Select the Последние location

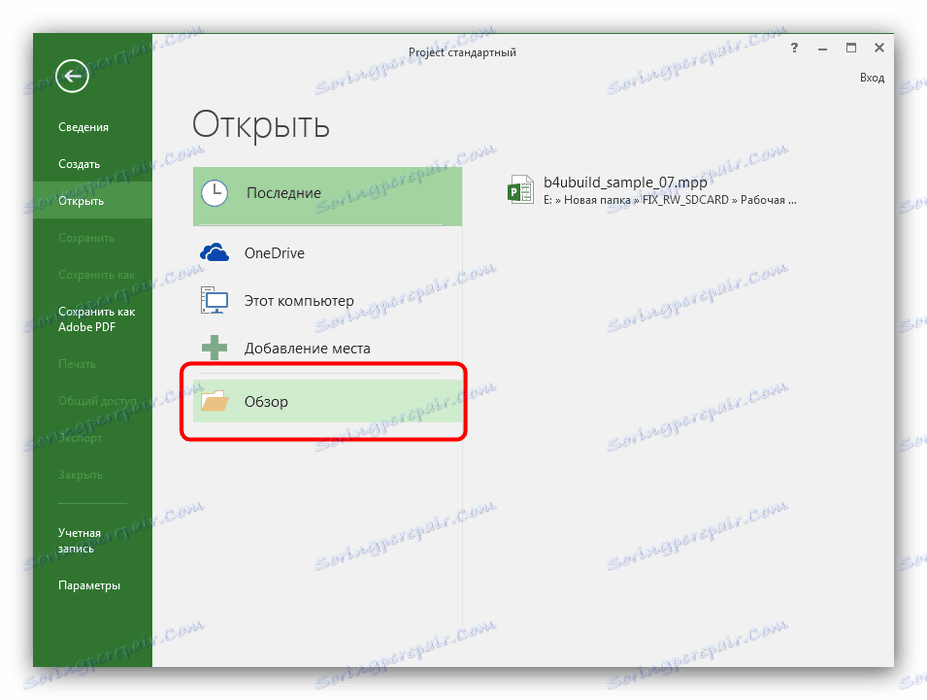coord(328,196)
